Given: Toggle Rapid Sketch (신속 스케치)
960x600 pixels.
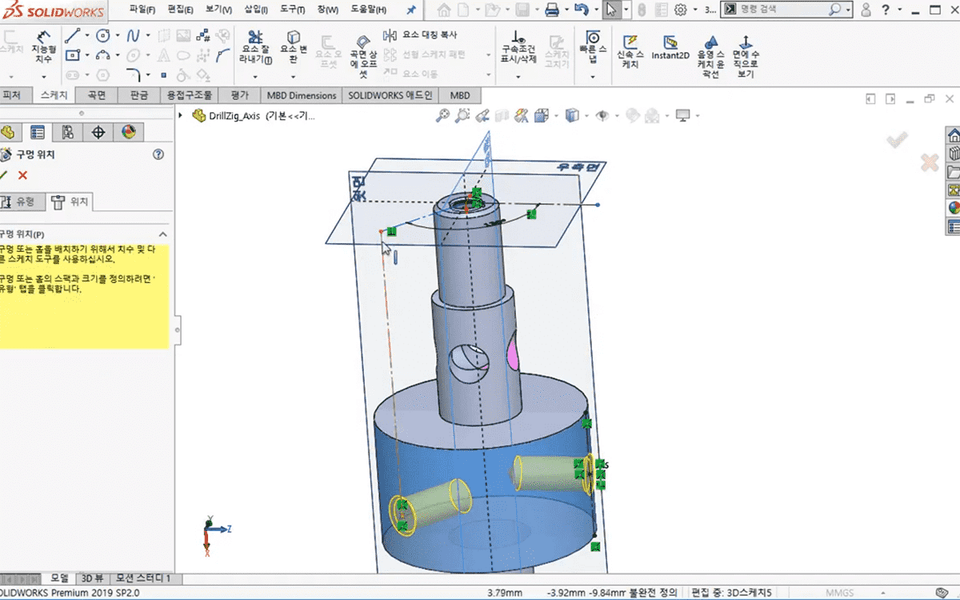Looking at the screenshot, I should click(x=630, y=51).
